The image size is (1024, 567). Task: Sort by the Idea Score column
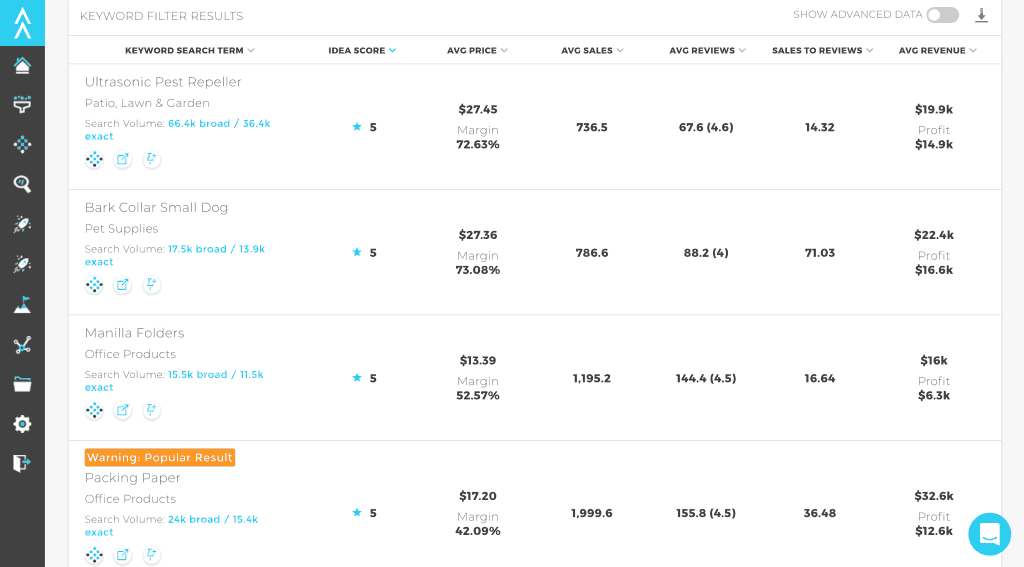(362, 50)
